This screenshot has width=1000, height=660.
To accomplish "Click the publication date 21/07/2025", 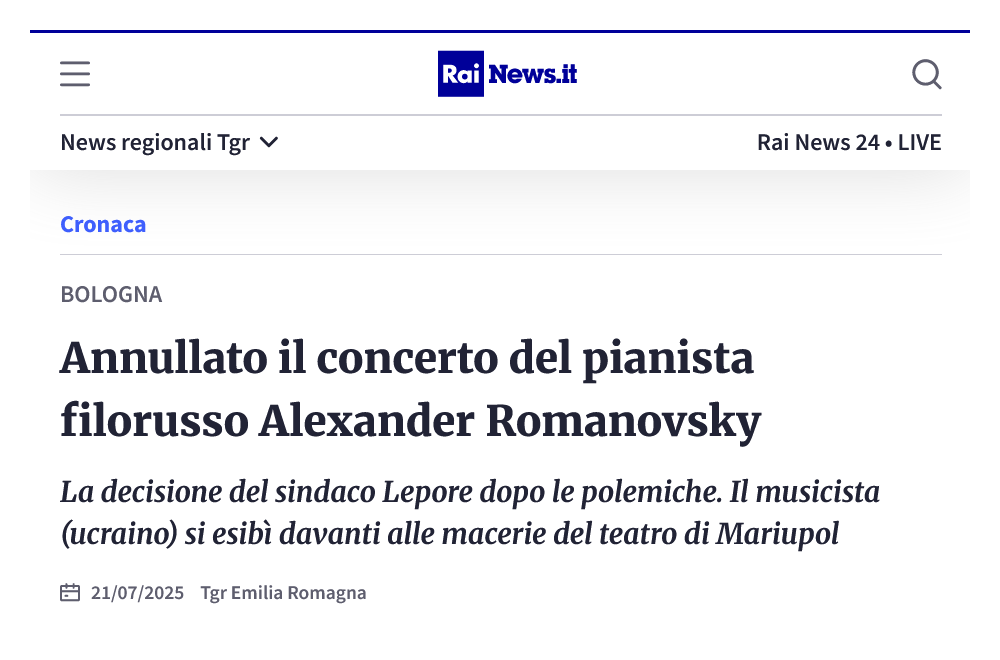I will [x=137, y=593].
